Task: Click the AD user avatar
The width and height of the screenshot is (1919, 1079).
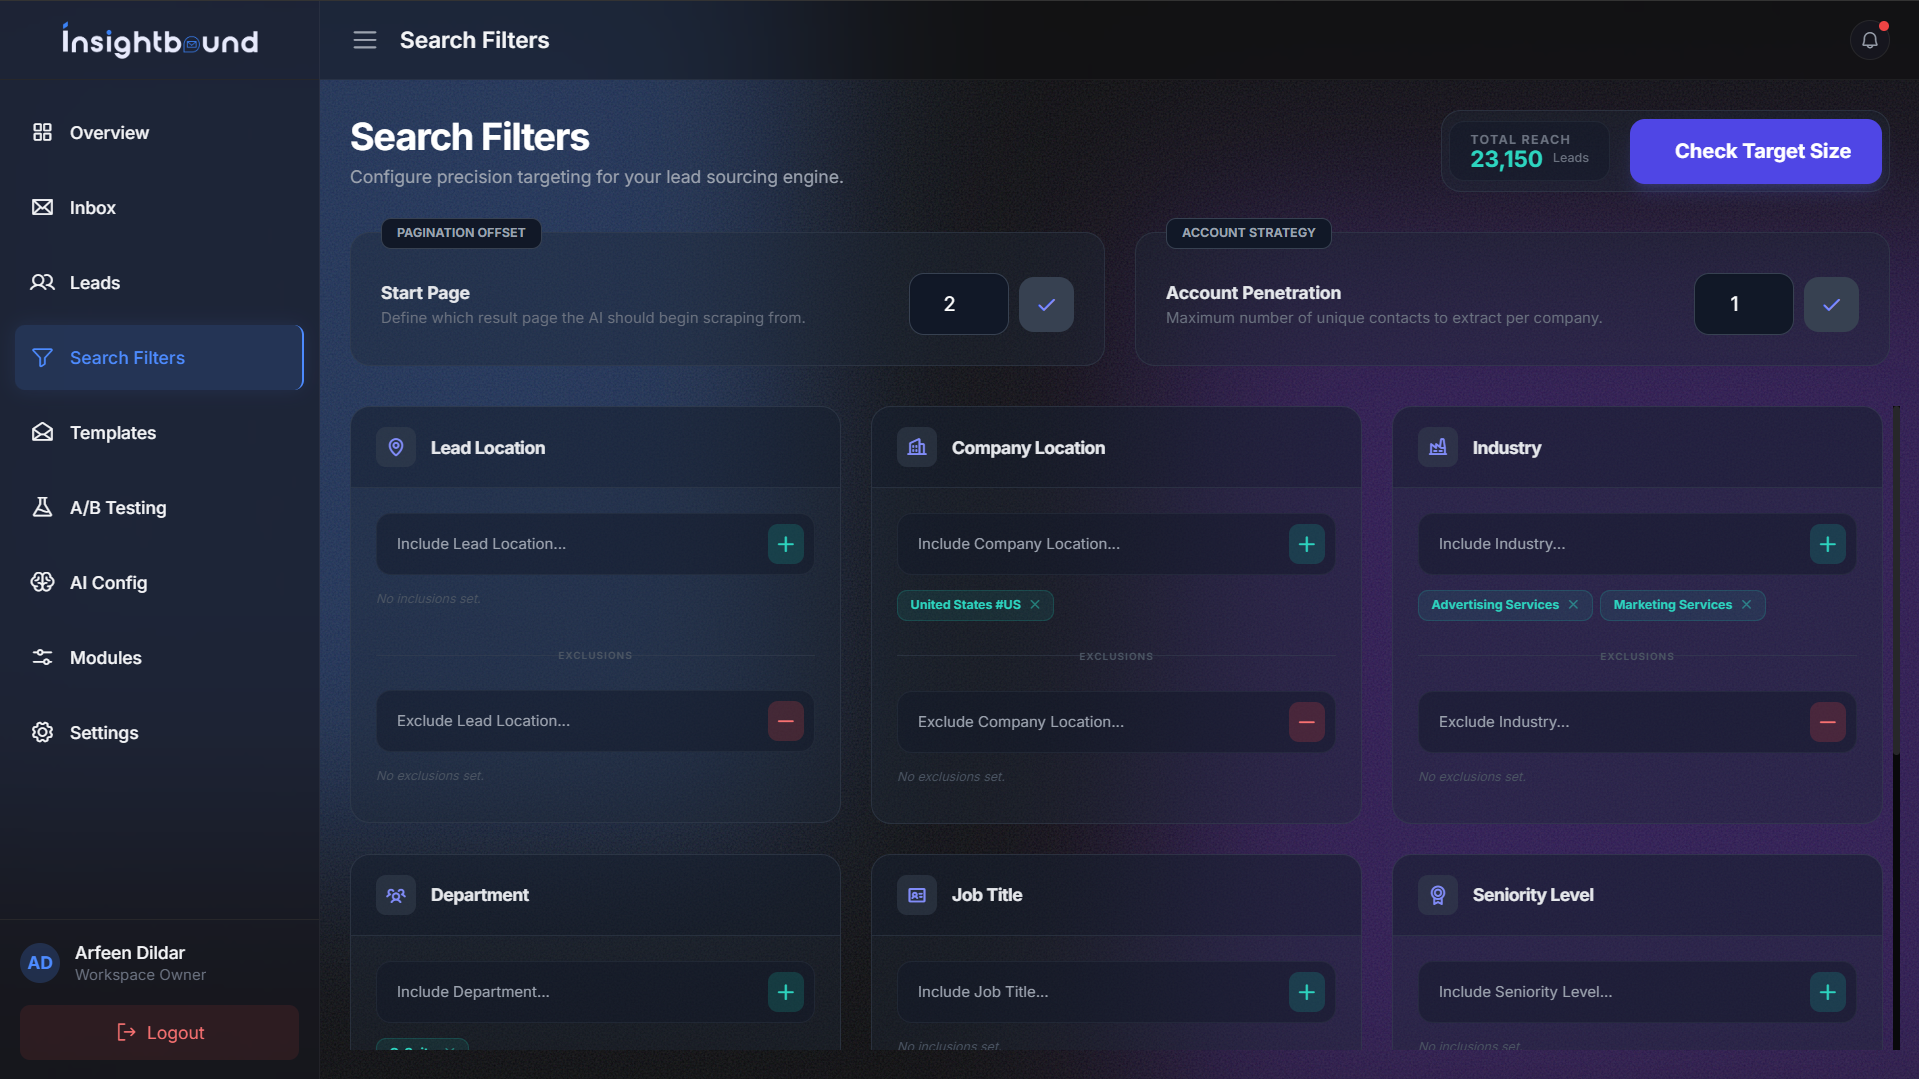Action: (40, 963)
